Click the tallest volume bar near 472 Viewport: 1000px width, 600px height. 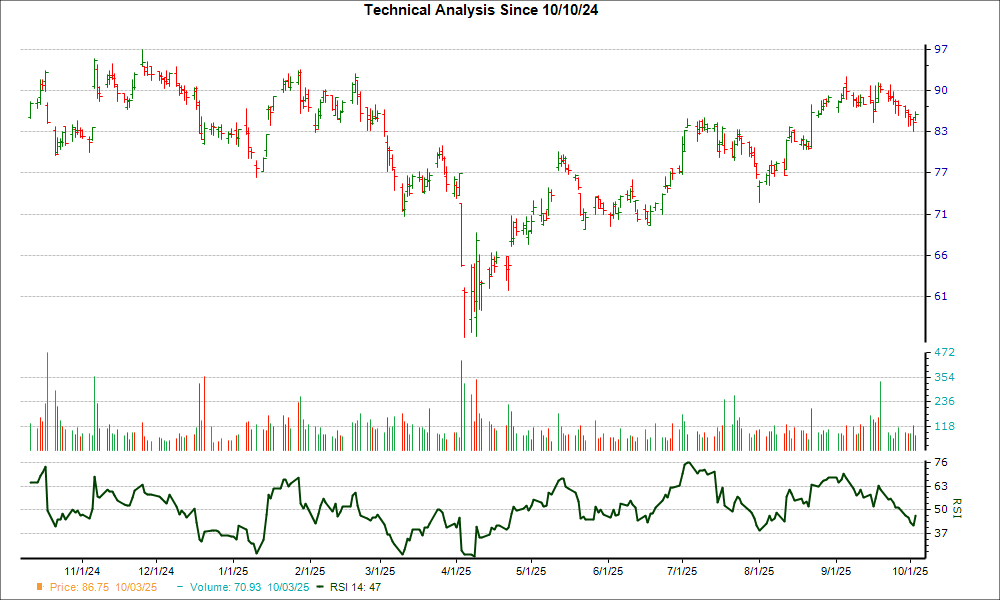pyautogui.click(x=47, y=400)
